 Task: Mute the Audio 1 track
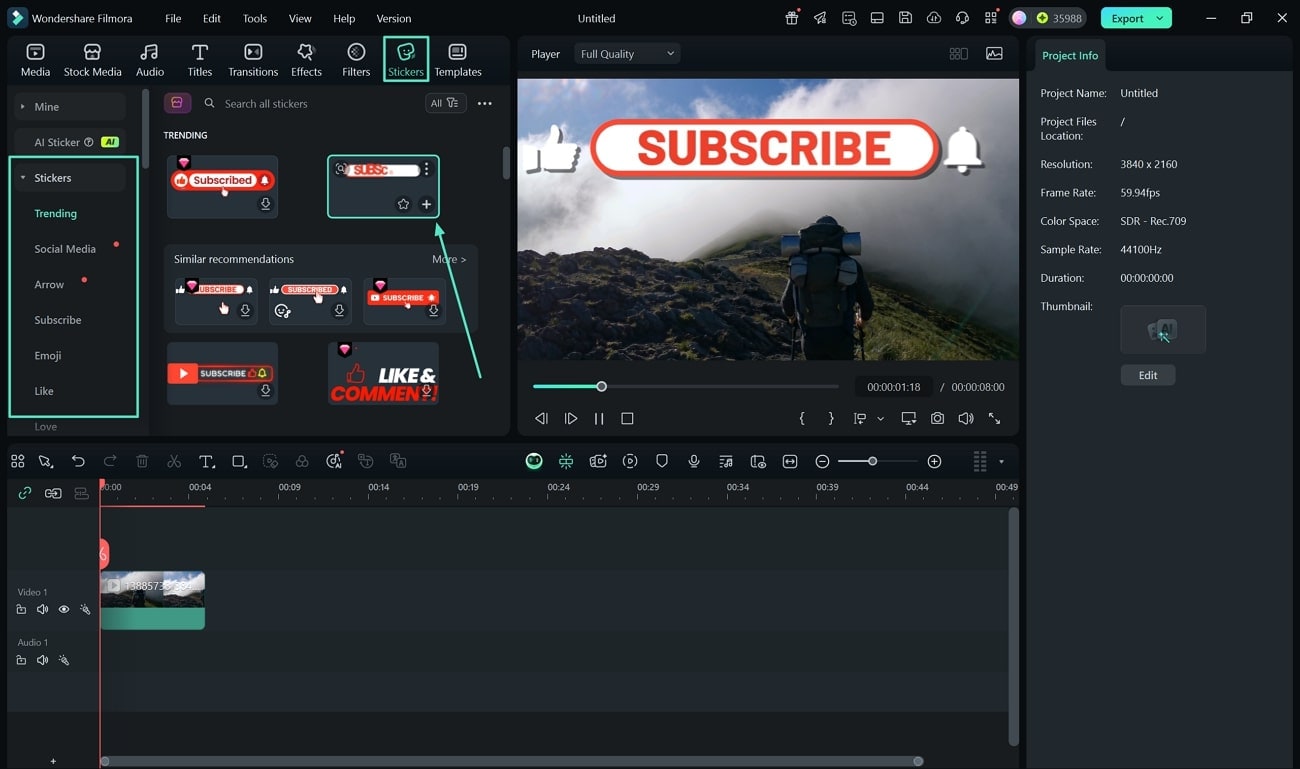[43, 660]
